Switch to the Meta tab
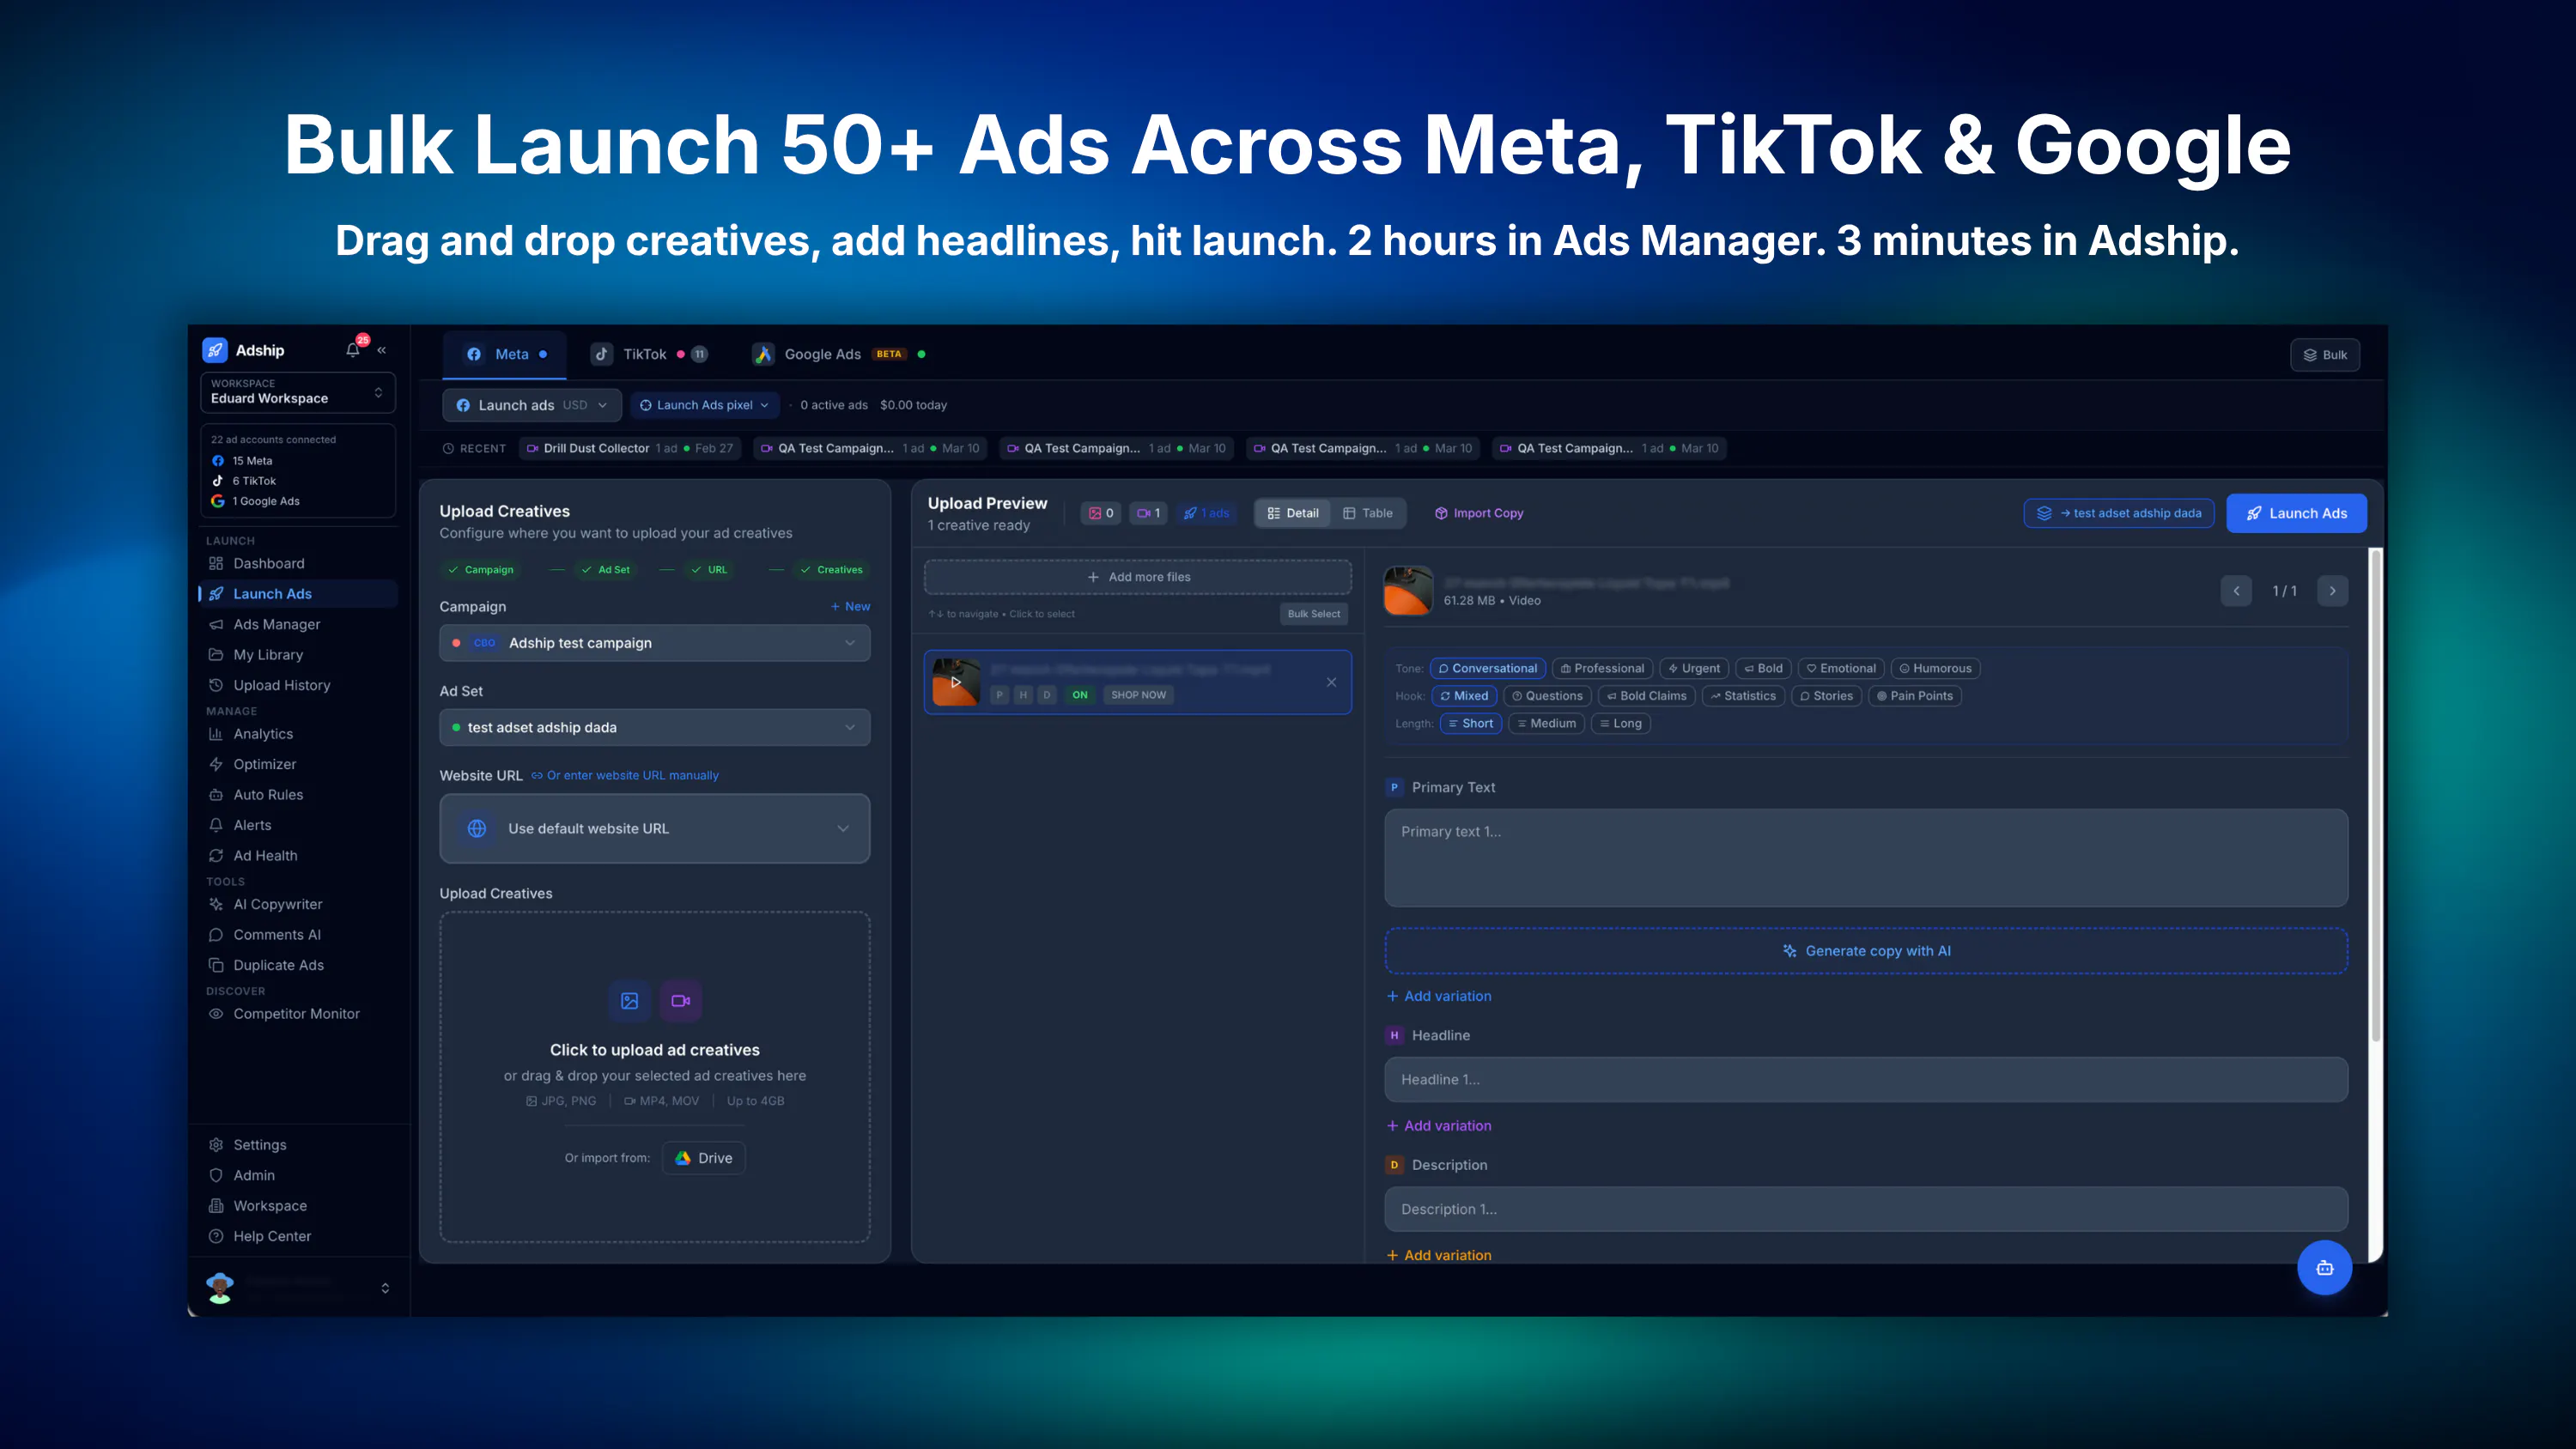 pos(506,354)
